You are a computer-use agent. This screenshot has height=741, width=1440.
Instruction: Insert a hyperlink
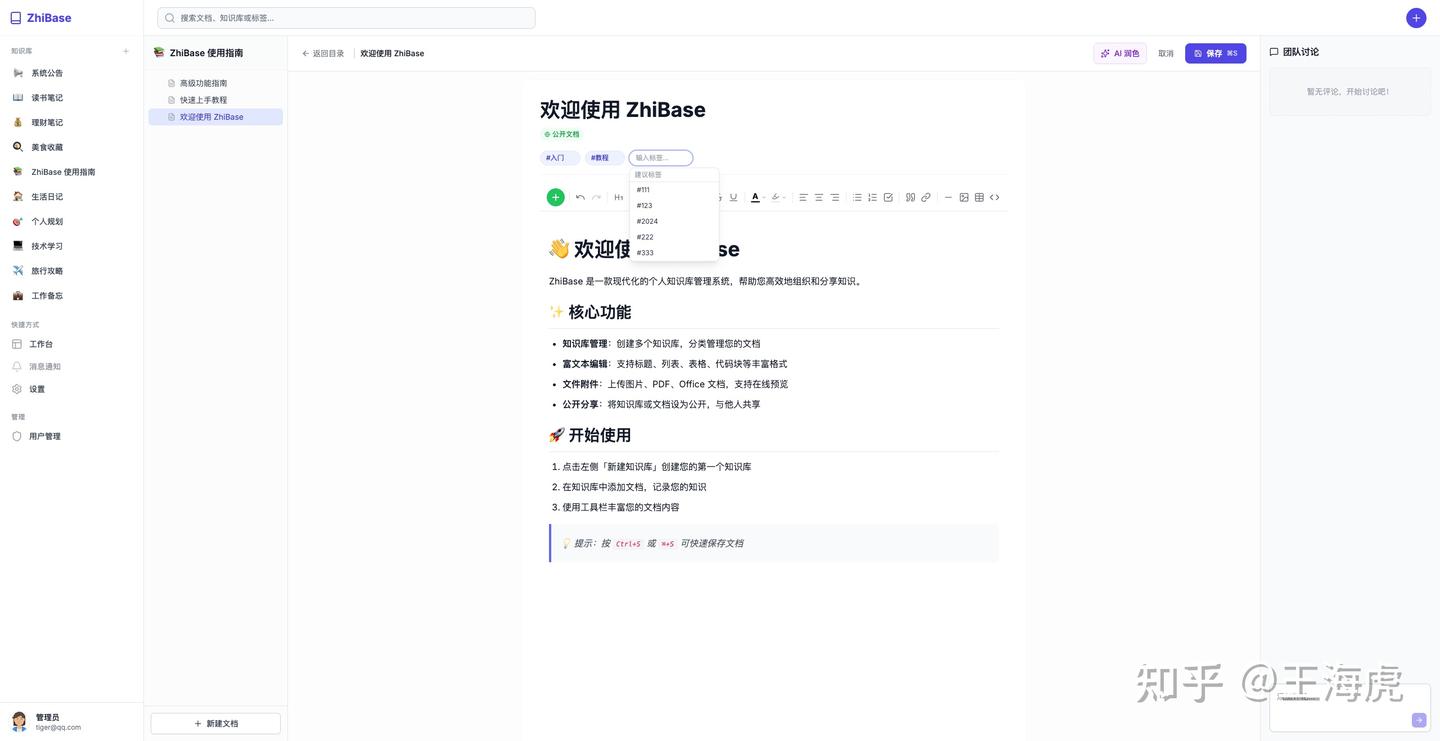click(926, 197)
